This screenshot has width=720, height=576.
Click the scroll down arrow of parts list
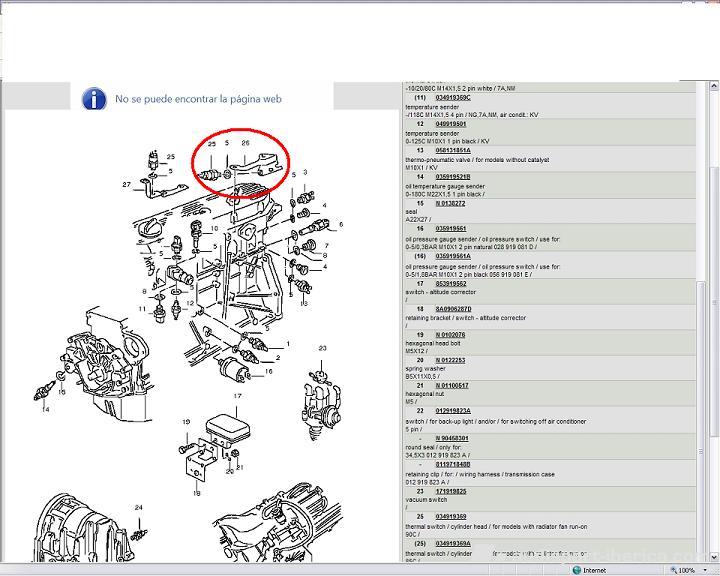pos(714,557)
